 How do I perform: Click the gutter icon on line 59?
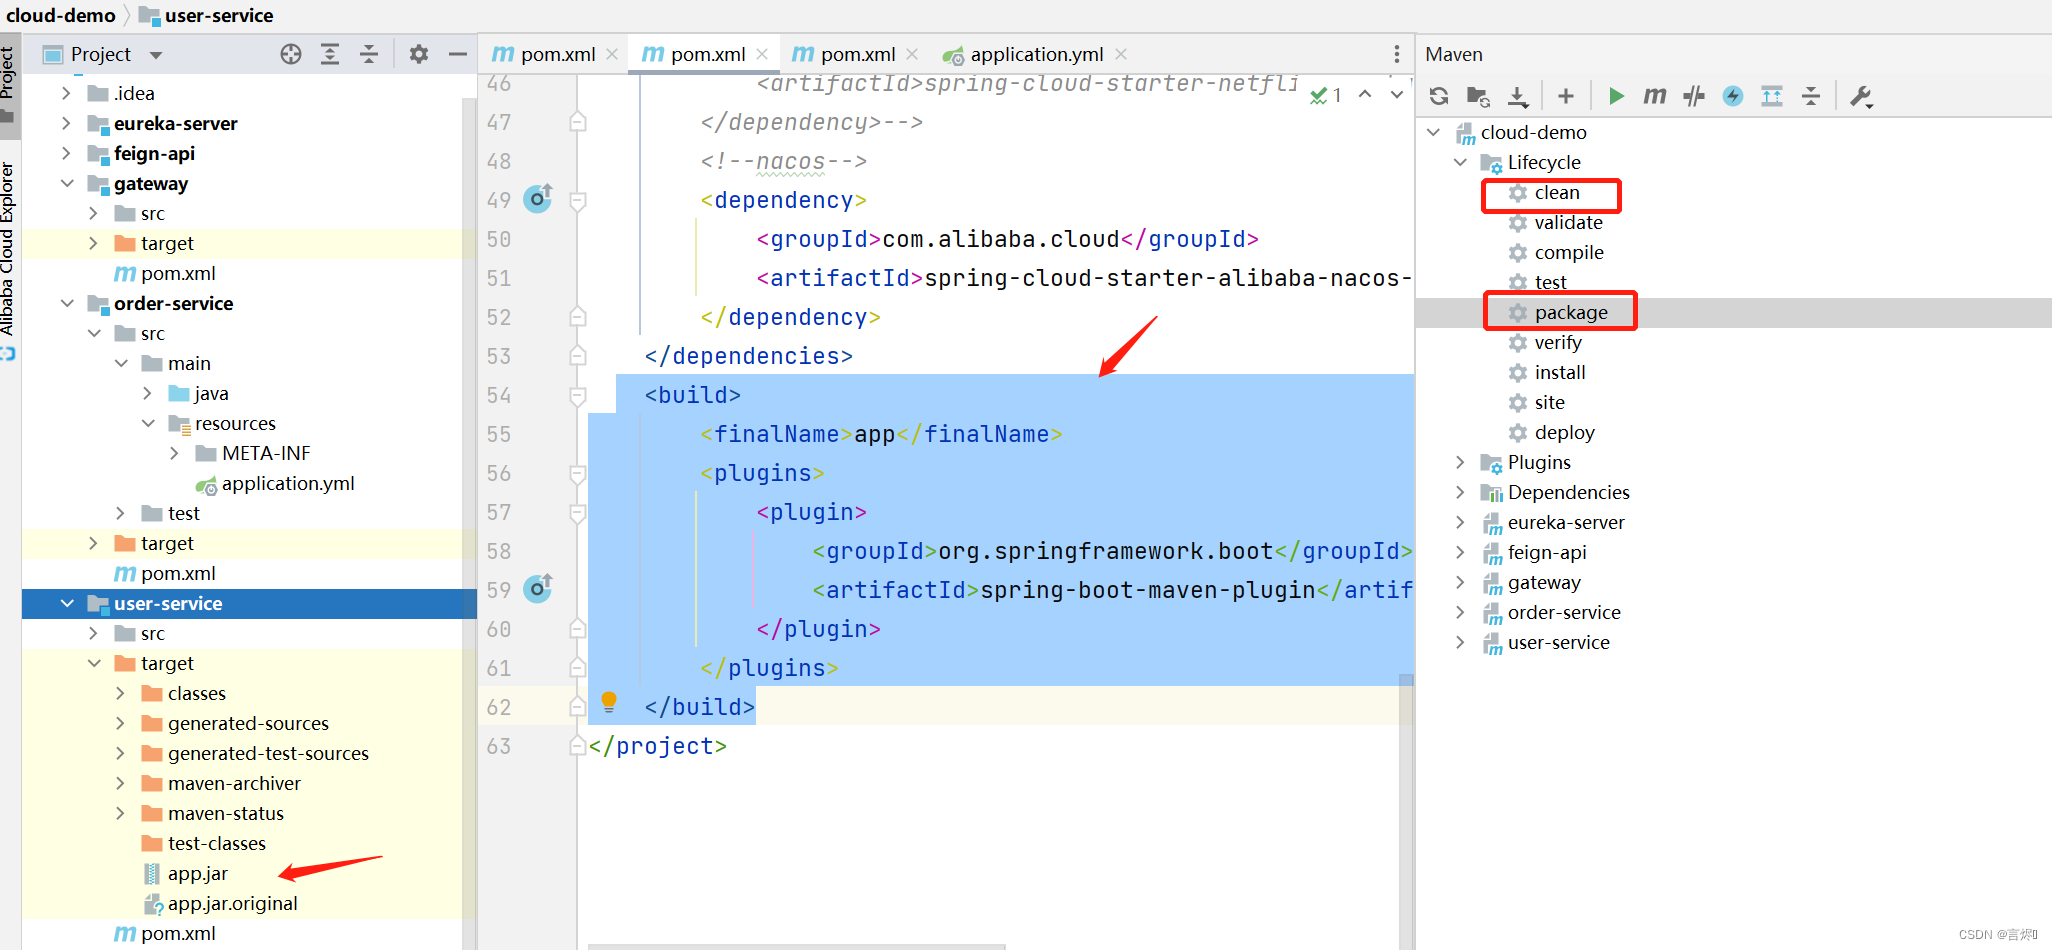pos(538,589)
